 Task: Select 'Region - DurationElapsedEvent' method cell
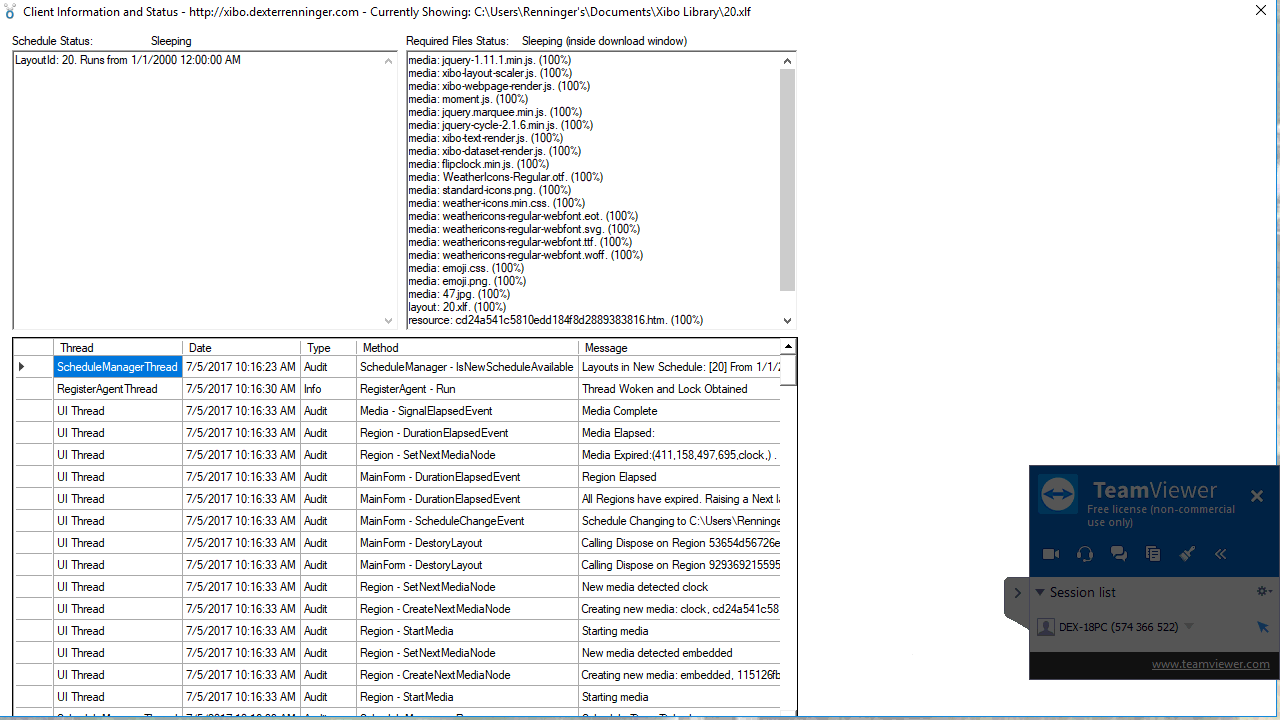467,433
